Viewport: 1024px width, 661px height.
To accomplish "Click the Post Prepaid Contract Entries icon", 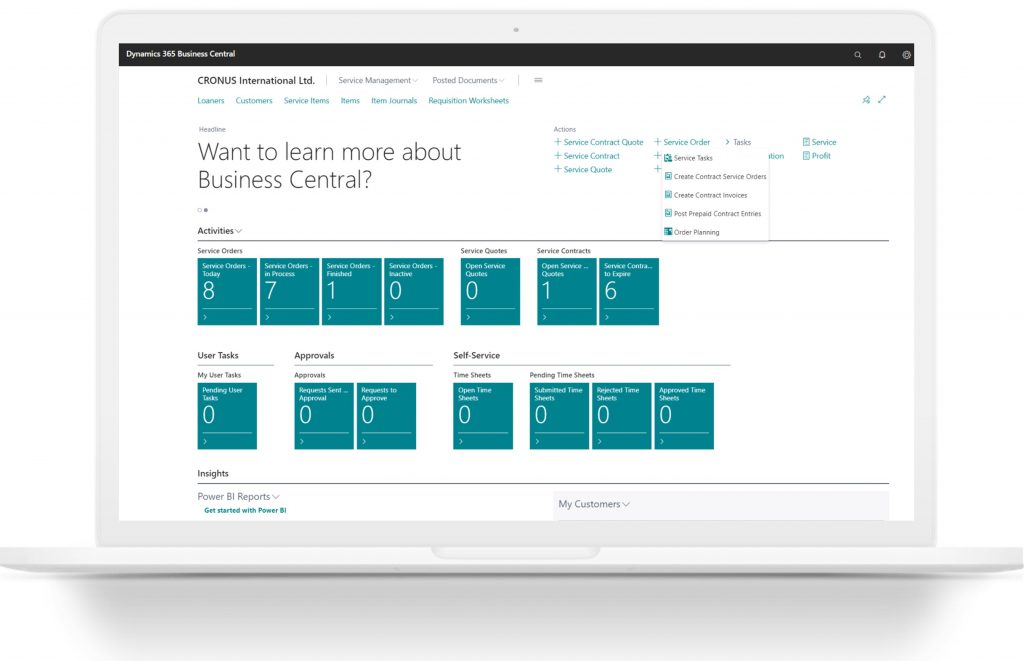I will [x=668, y=213].
